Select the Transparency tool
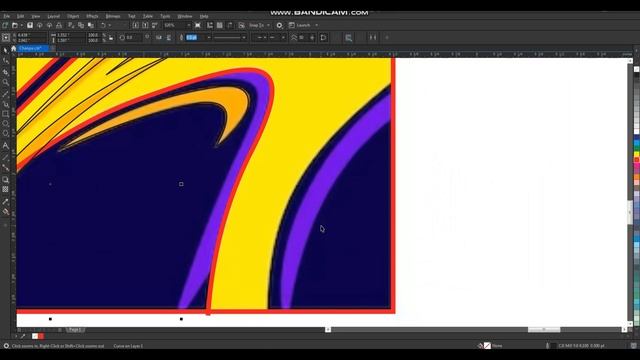 point(5,189)
